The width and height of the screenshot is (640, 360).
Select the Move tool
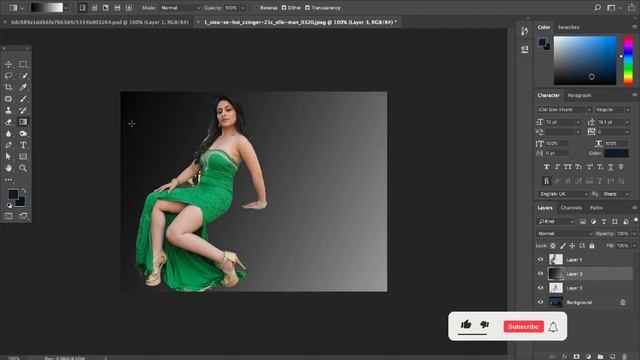pyautogui.click(x=8, y=64)
